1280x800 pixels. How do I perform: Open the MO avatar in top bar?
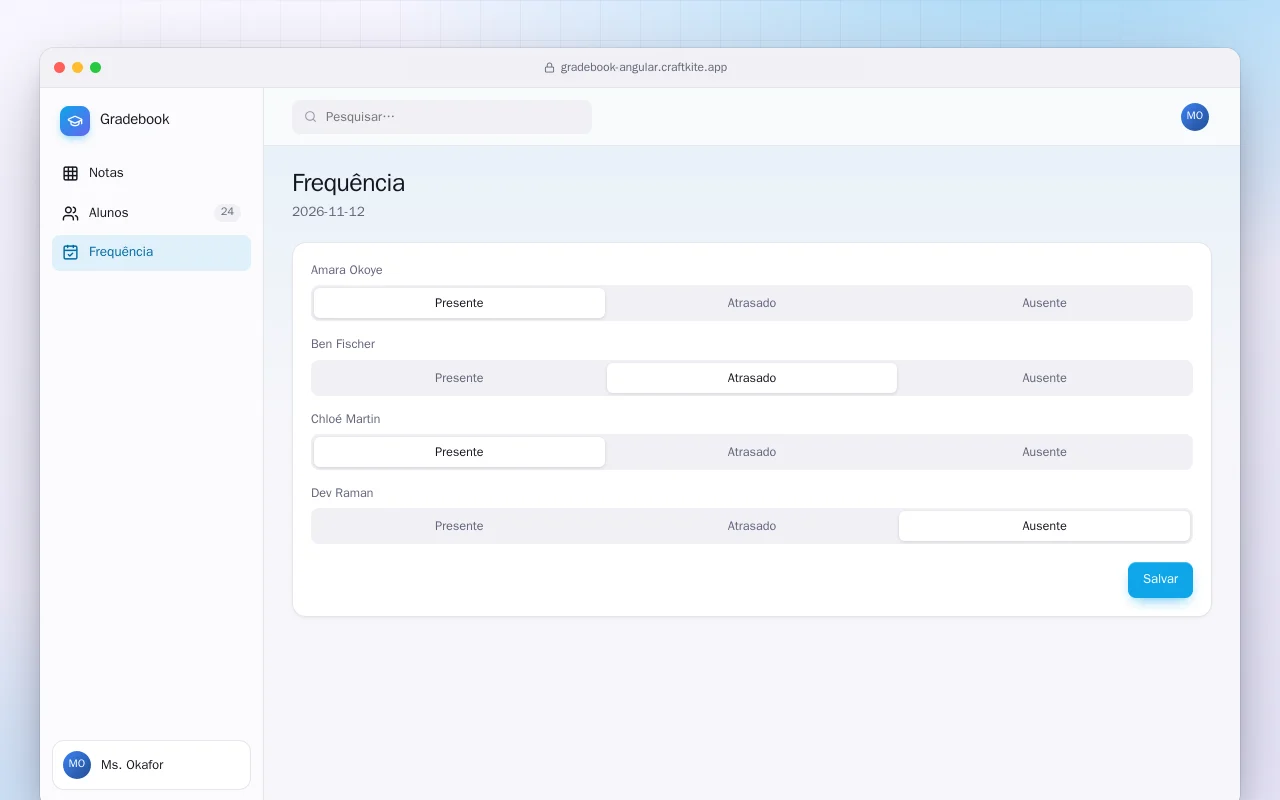(x=1195, y=117)
